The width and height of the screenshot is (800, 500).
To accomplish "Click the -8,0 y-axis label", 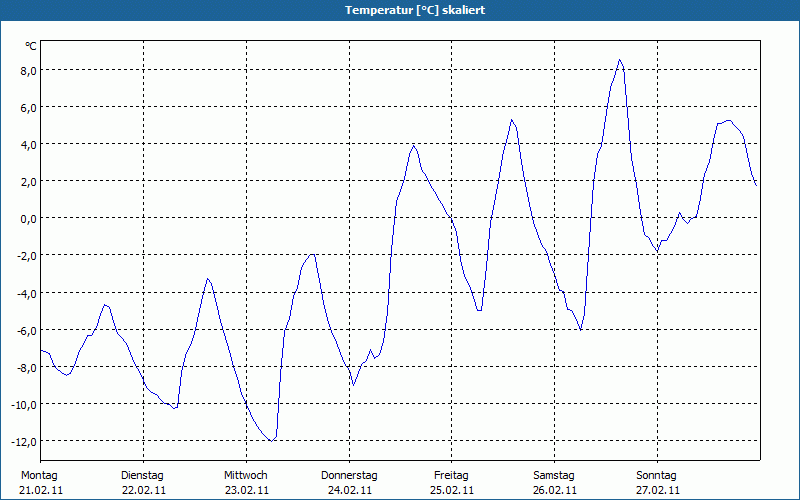I will pos(27,367).
